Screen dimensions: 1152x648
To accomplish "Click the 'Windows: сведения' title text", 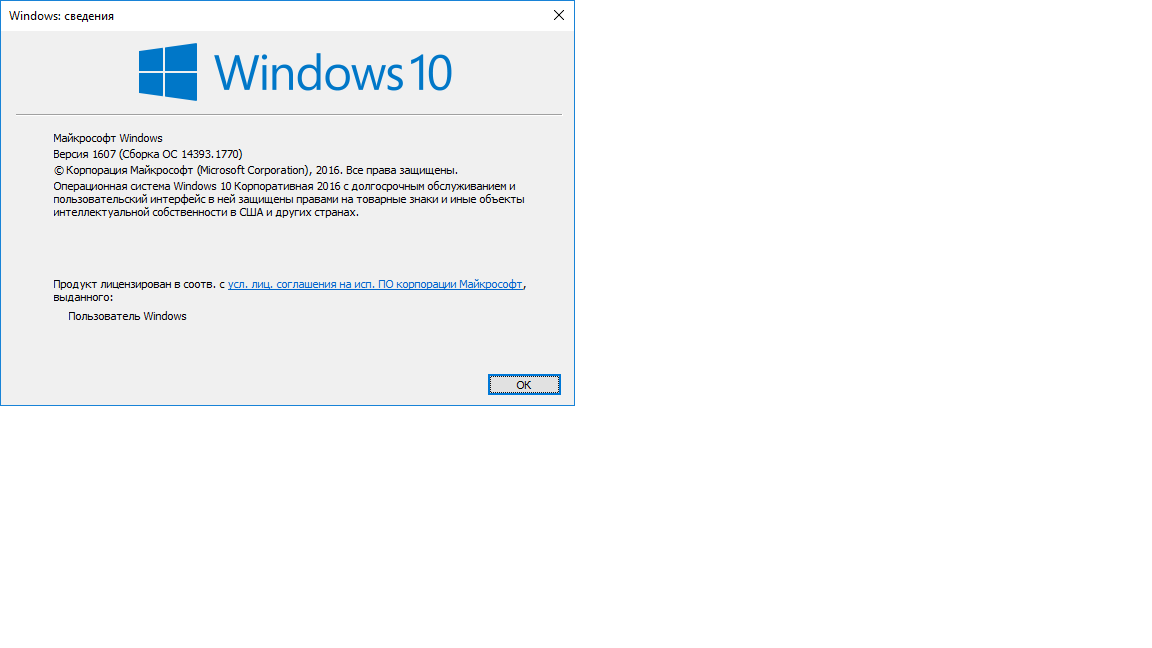I will click(x=62, y=16).
